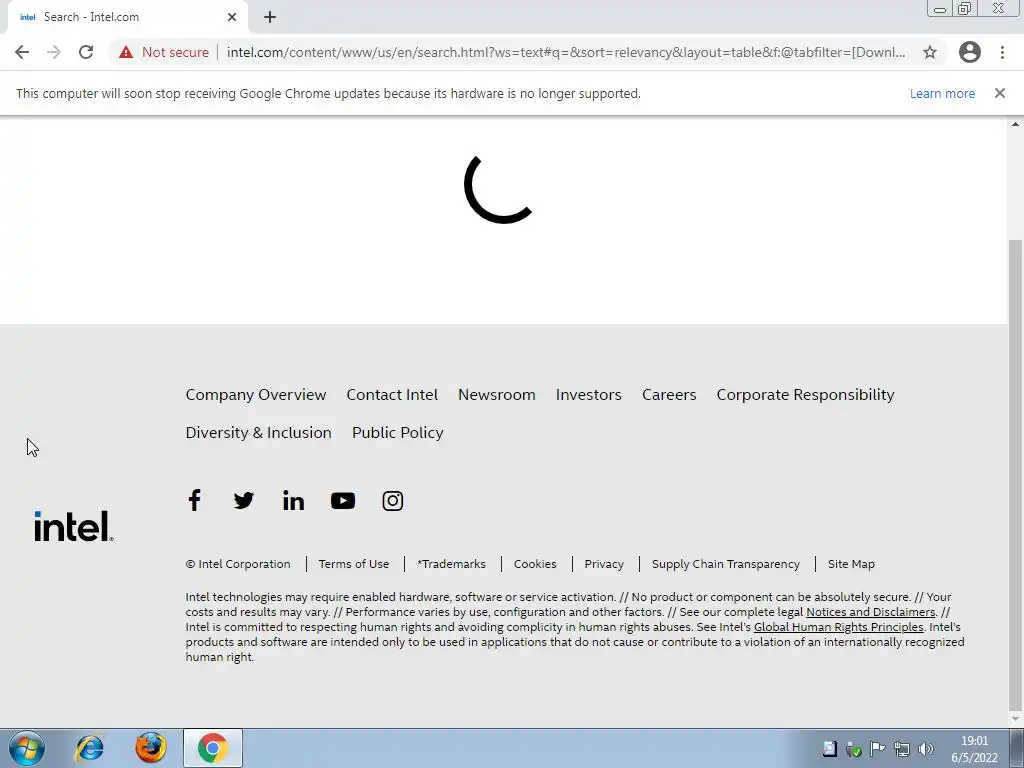Click the © Intel Corporation link
The height and width of the screenshot is (768, 1024).
[238, 564]
